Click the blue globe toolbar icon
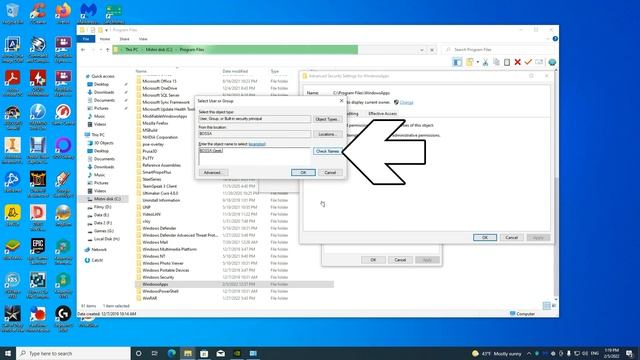This screenshot has width=640, height=360. click(552, 62)
